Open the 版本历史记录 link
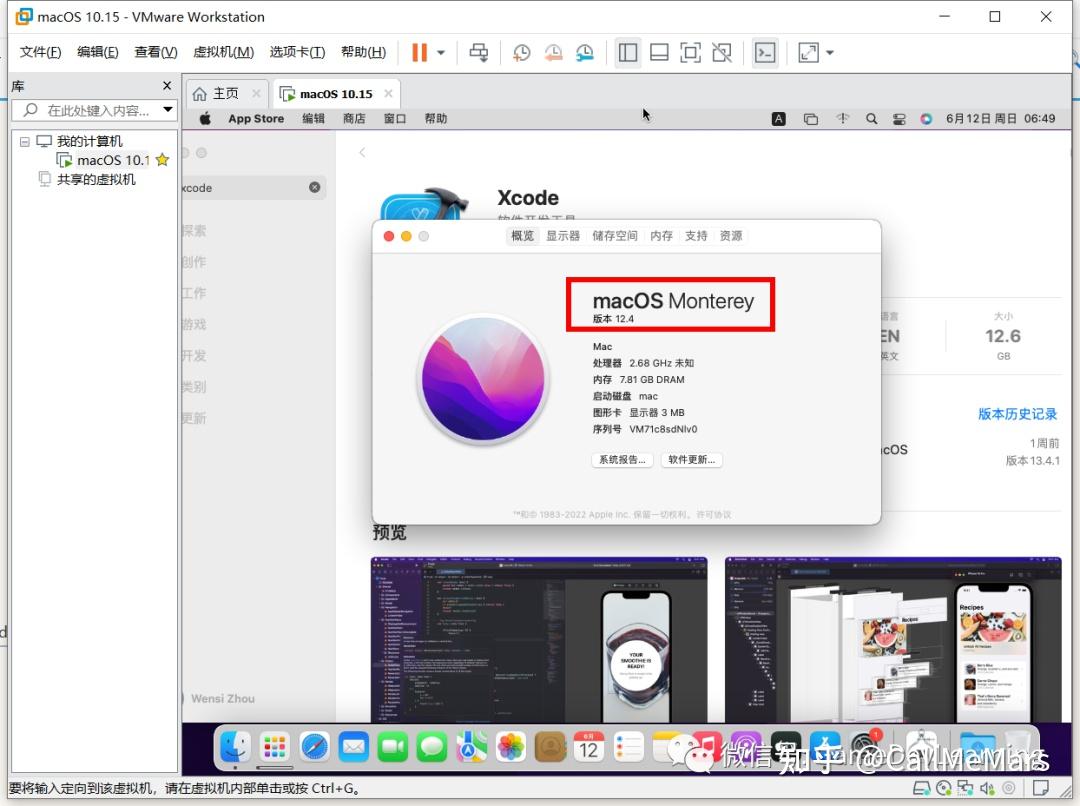This screenshot has height=806, width=1080. [1017, 414]
